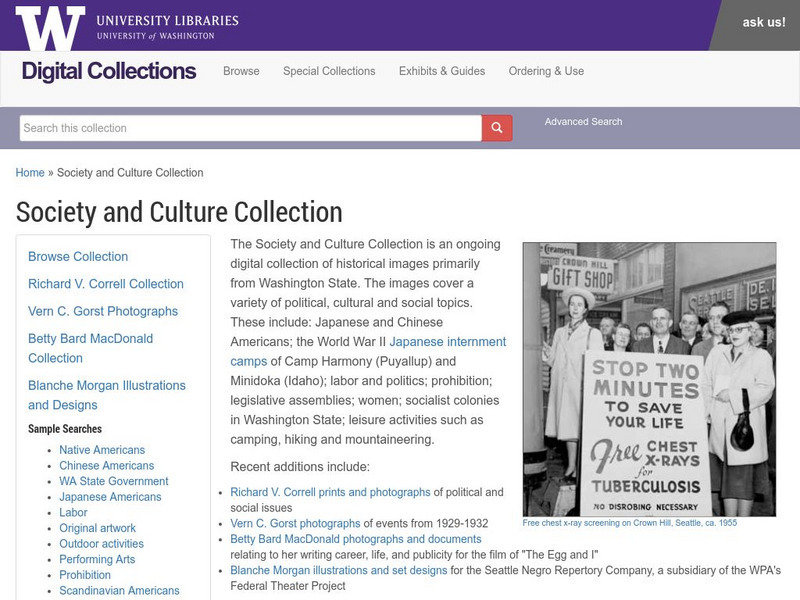800x600 pixels.
Task: Open the Richard V. Correll Collection link
Action: pyautogui.click(x=106, y=284)
